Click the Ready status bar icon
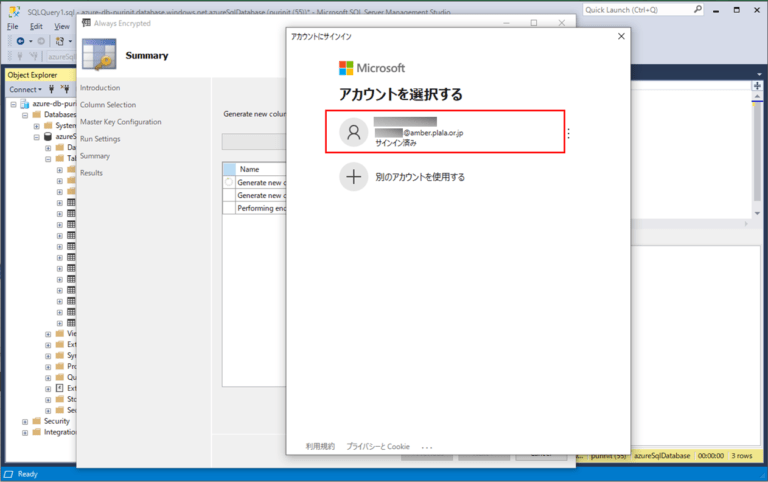Image resolution: width=768 pixels, height=482 pixels. click(8, 474)
